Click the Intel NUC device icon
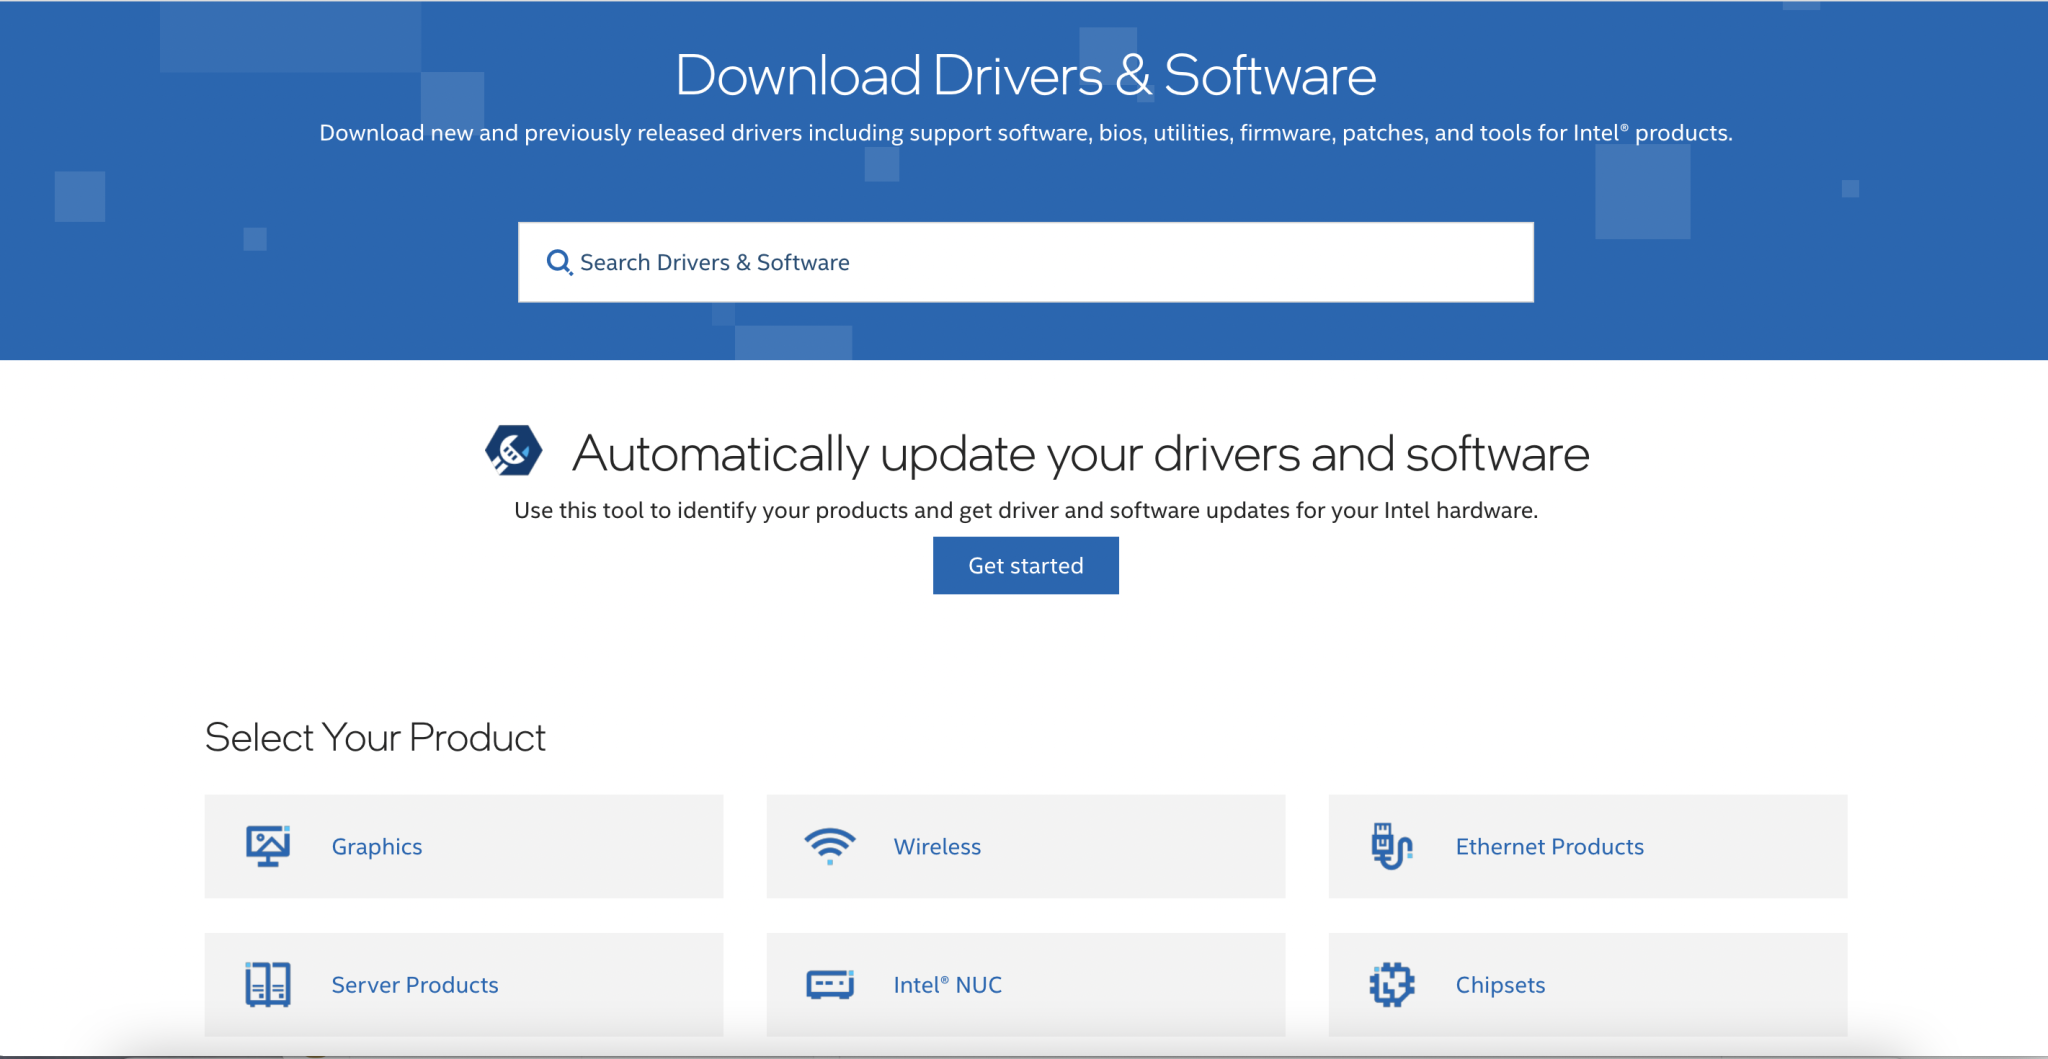 pos(829,985)
